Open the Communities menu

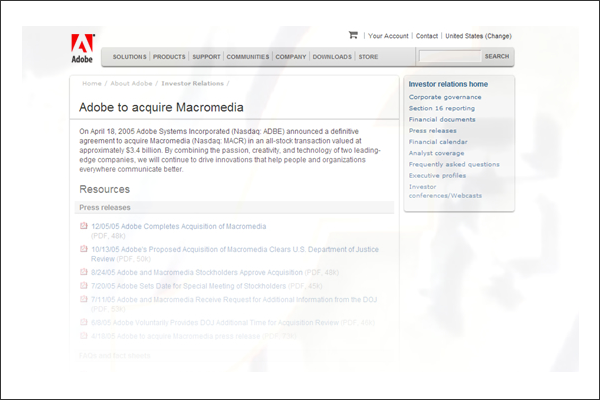coord(248,57)
